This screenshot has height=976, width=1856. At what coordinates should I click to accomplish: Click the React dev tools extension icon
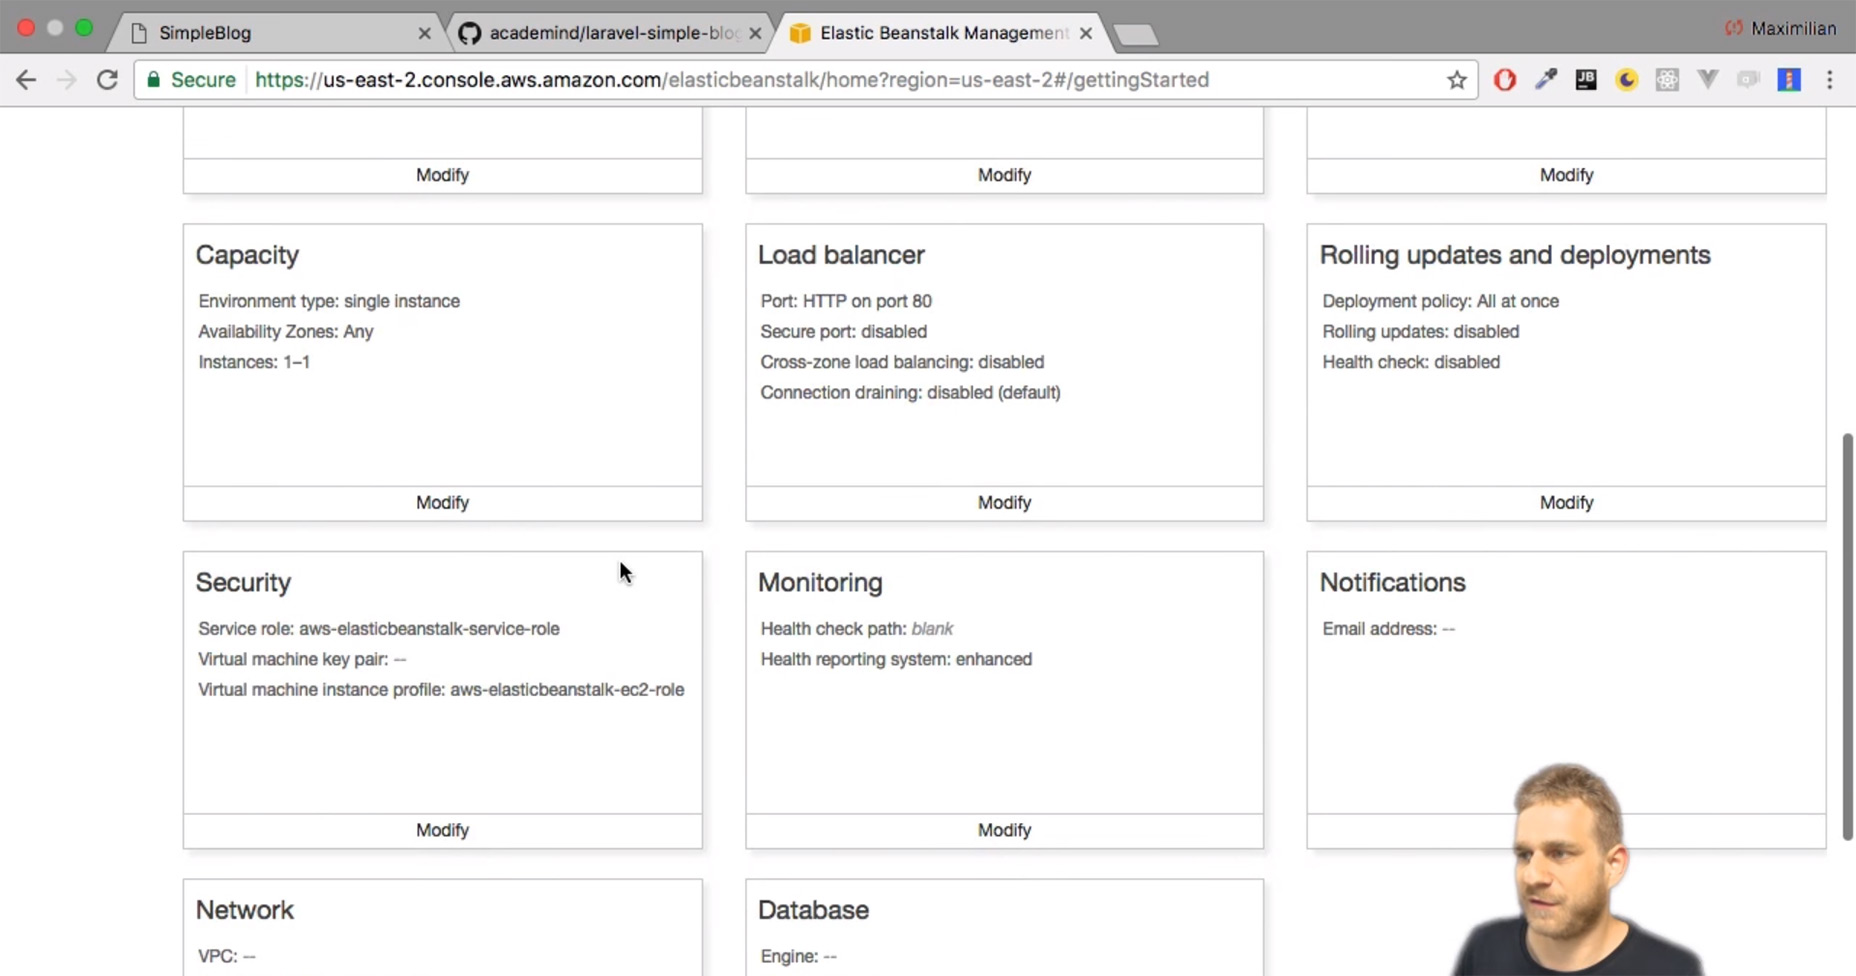pos(1667,80)
